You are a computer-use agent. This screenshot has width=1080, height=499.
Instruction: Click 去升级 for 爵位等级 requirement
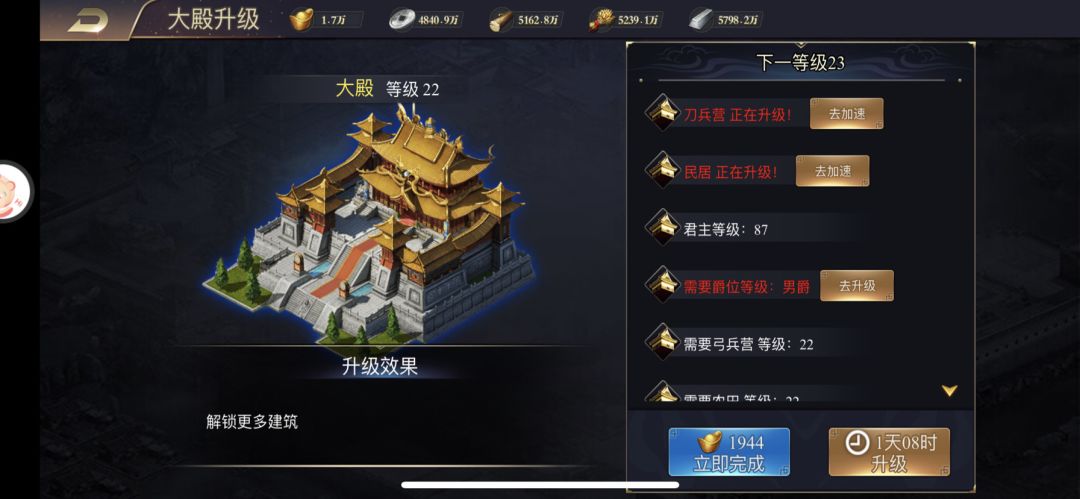(x=857, y=285)
